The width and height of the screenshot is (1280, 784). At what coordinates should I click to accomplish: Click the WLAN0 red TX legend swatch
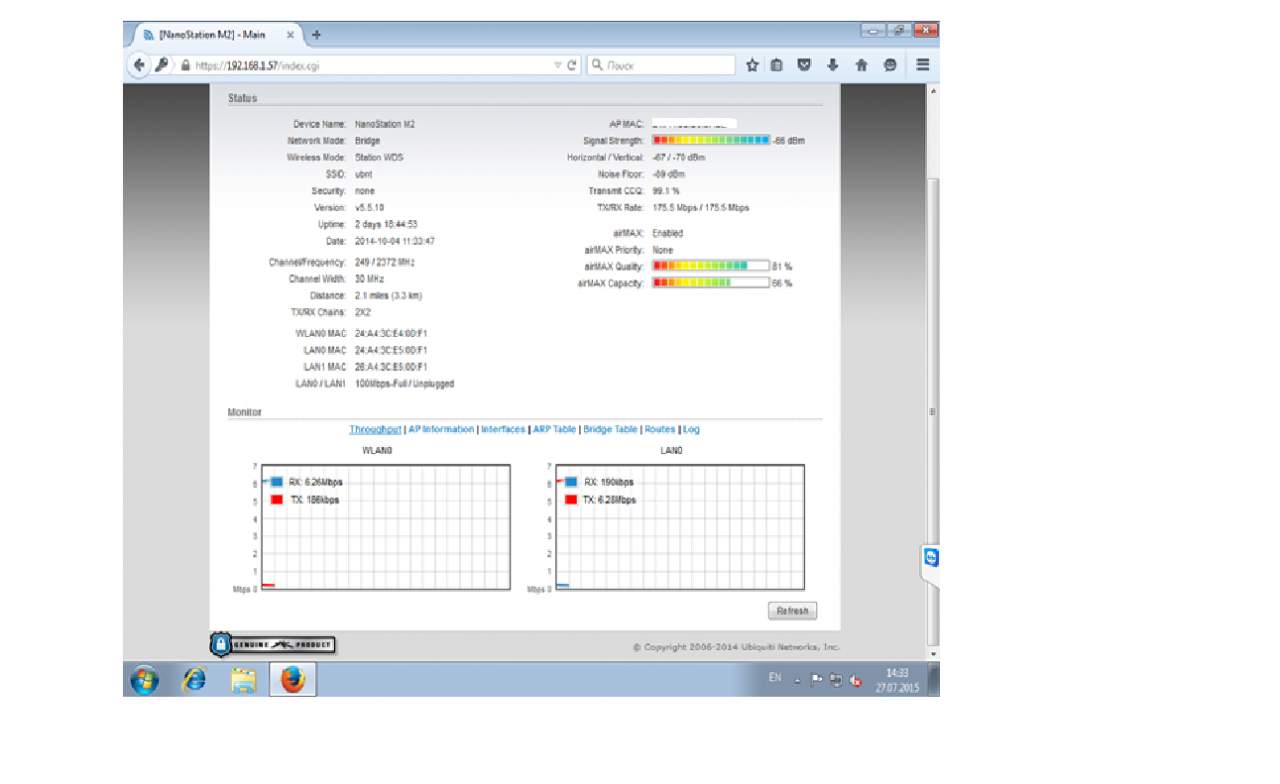point(277,500)
